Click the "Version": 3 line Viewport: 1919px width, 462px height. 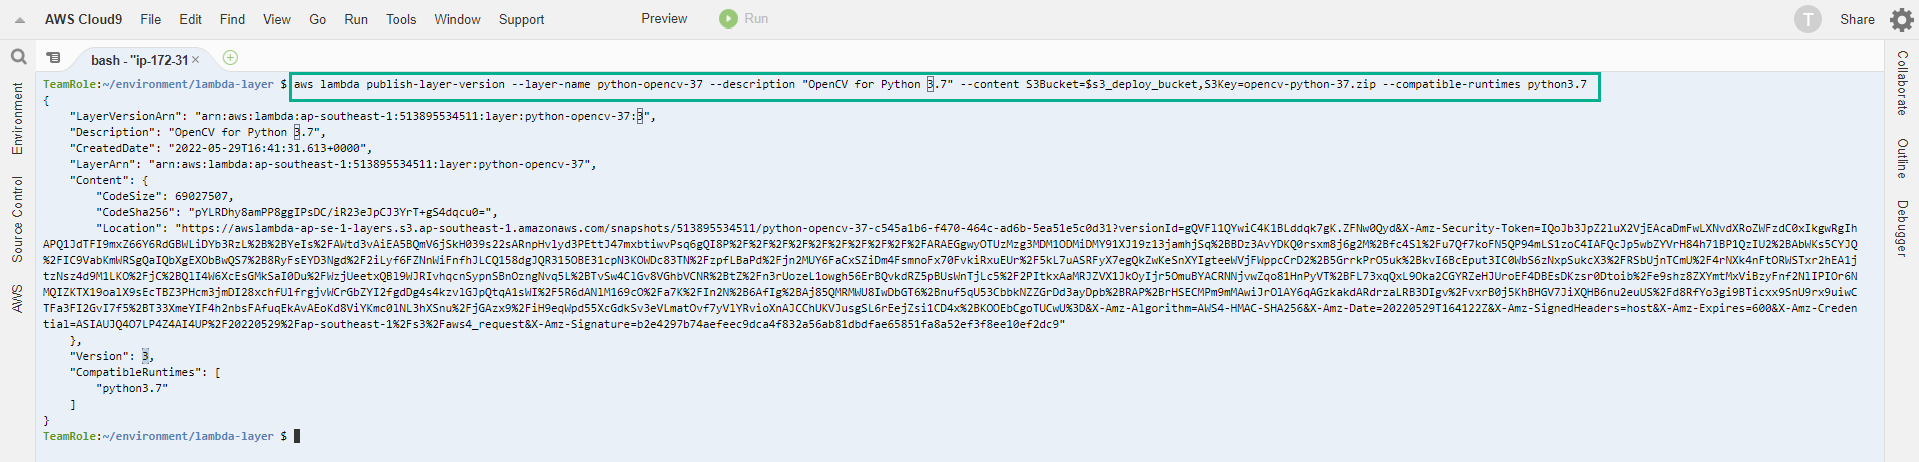[112, 356]
